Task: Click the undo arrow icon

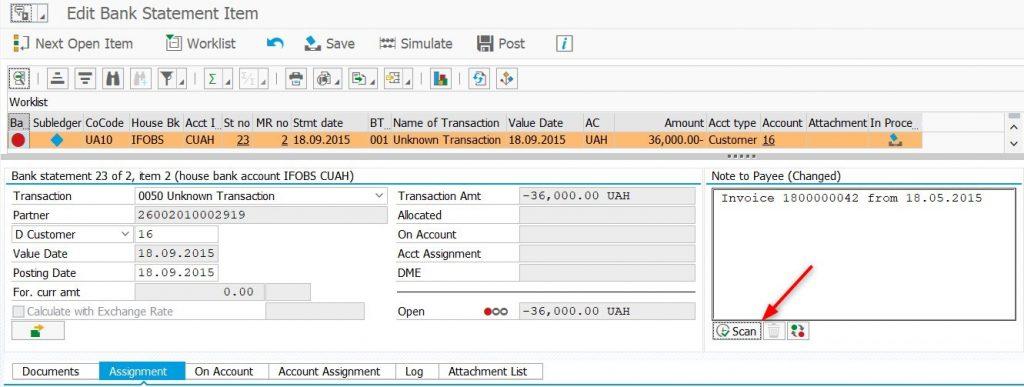Action: click(x=275, y=44)
